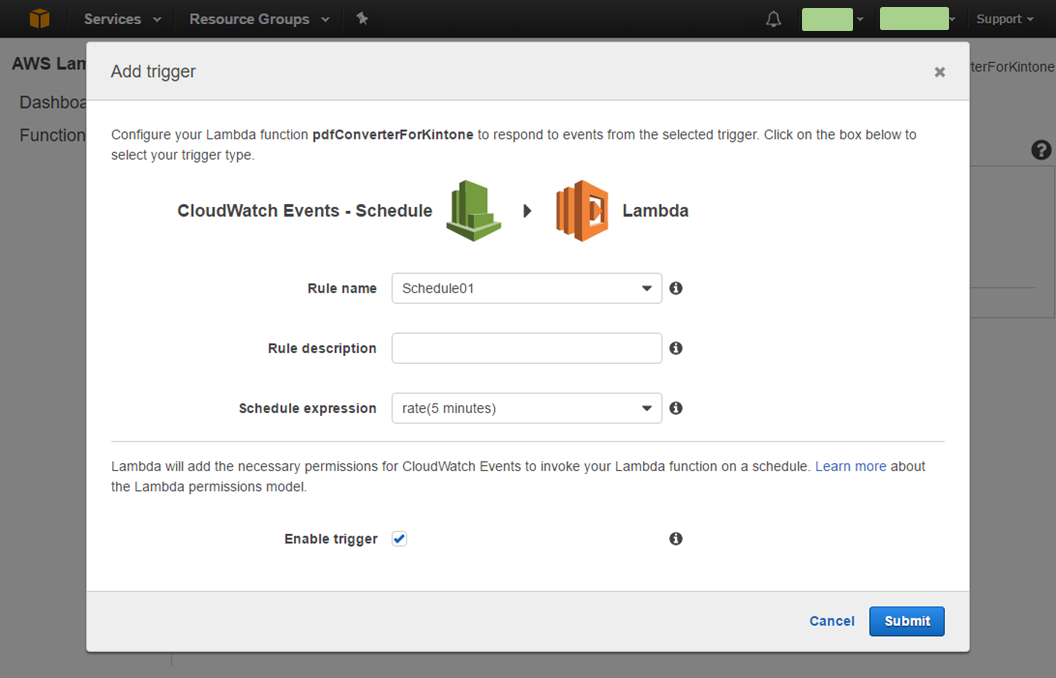This screenshot has height=678, width=1056.
Task: Click the AWS Lambda heading
Action: pos(49,64)
